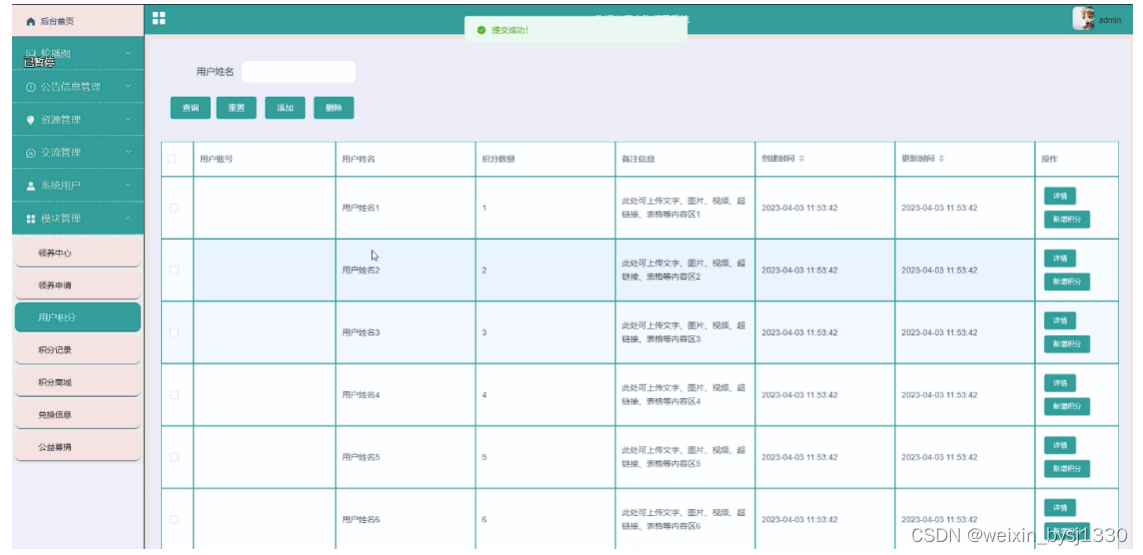The image size is (1143, 555).
Task: Click the 操作 column header
Action: (1049, 159)
